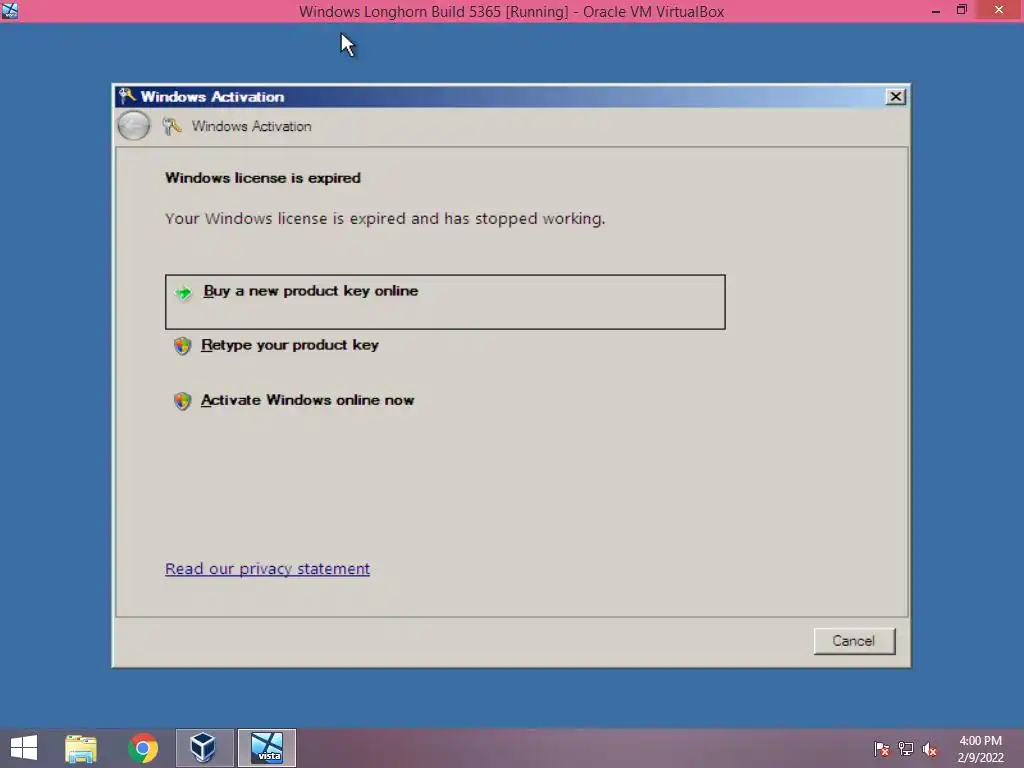Choose Buy a new product key online

(445, 302)
